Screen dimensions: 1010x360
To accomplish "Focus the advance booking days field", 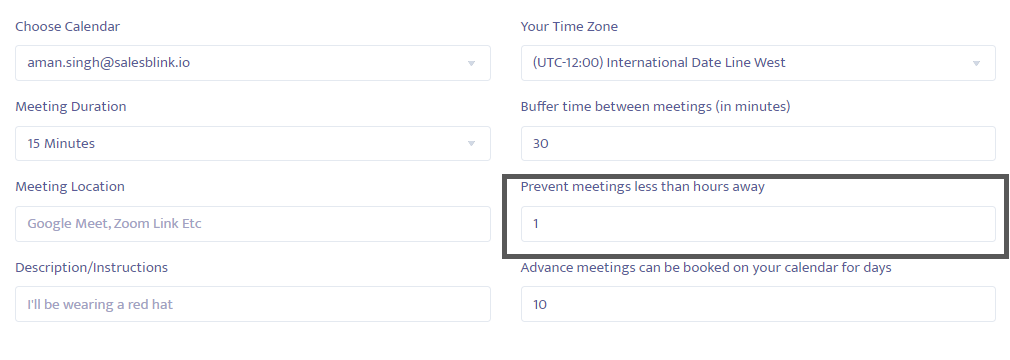I will [x=758, y=304].
